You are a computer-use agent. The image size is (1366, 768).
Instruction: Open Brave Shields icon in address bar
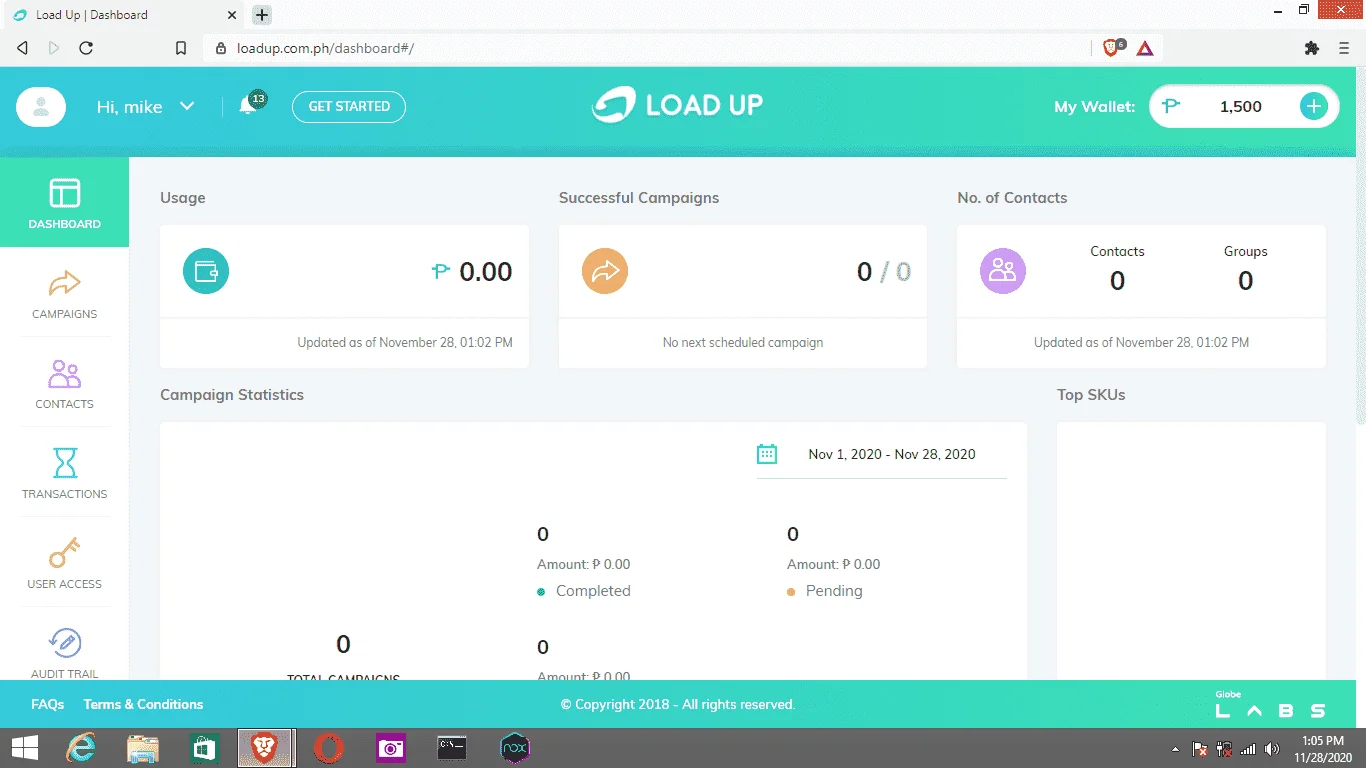tap(1113, 47)
